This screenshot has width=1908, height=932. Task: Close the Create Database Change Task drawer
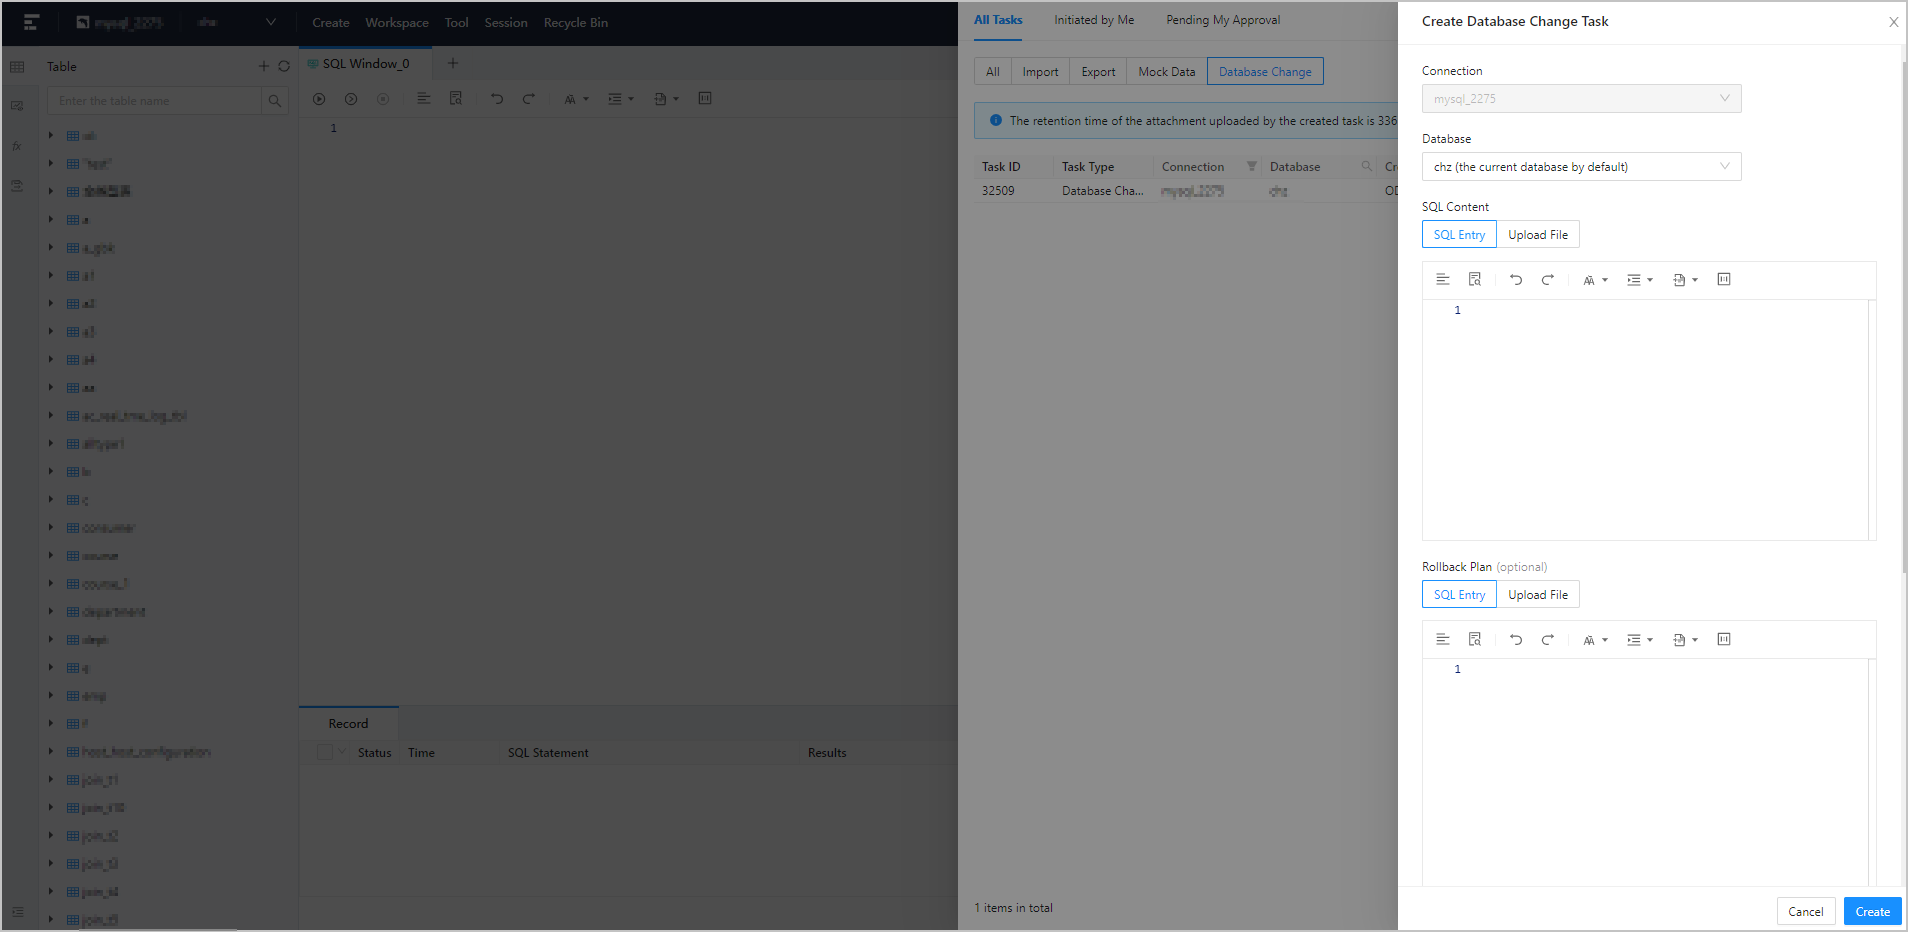coord(1894,22)
